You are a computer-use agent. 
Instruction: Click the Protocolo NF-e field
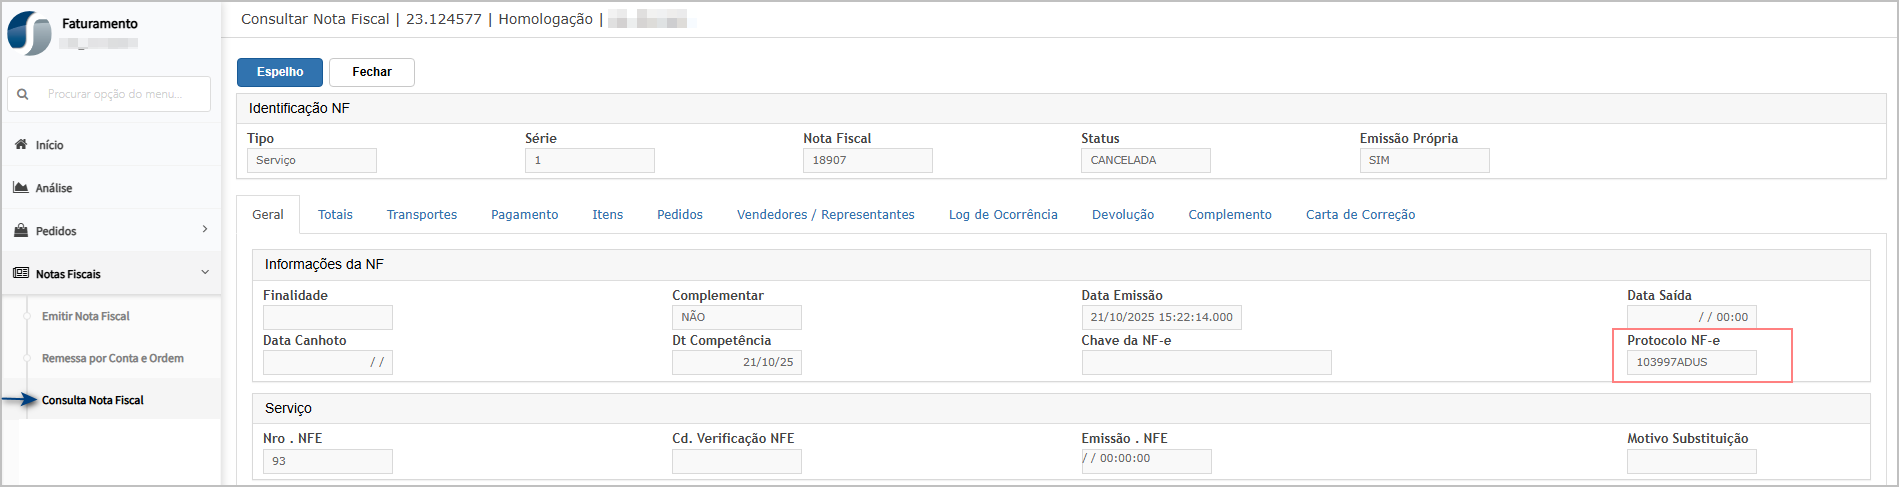click(x=1691, y=362)
